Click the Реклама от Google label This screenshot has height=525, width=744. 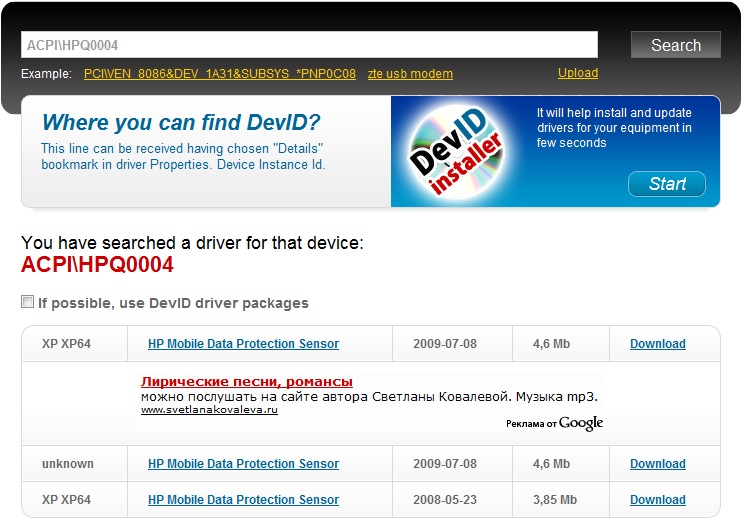click(554, 423)
